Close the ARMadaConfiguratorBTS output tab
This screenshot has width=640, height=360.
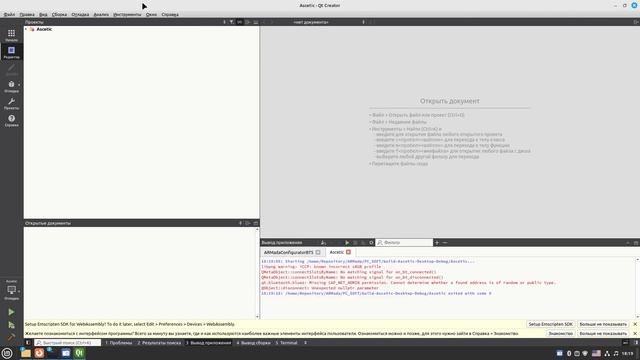click(318, 252)
